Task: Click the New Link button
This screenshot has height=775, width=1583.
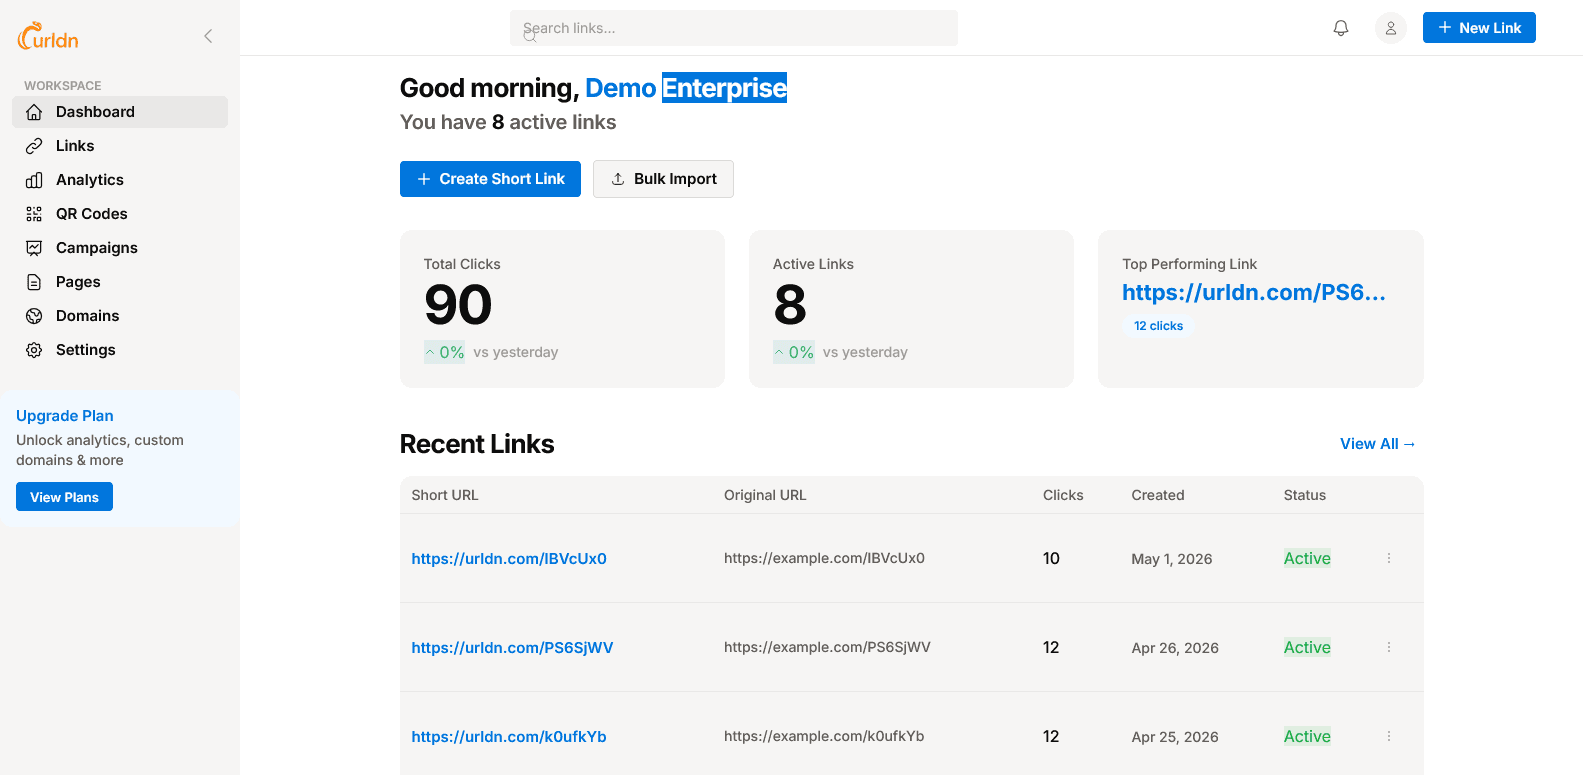Action: (1479, 28)
